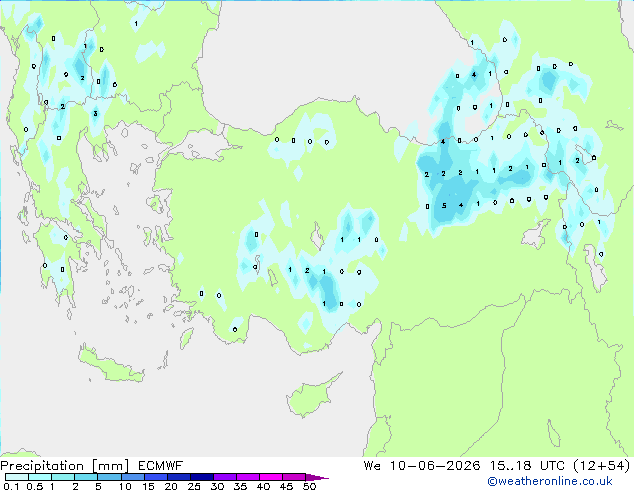Select legend swatch between 45 and 50
Viewport: 634px width, 490px height.
tap(294, 477)
